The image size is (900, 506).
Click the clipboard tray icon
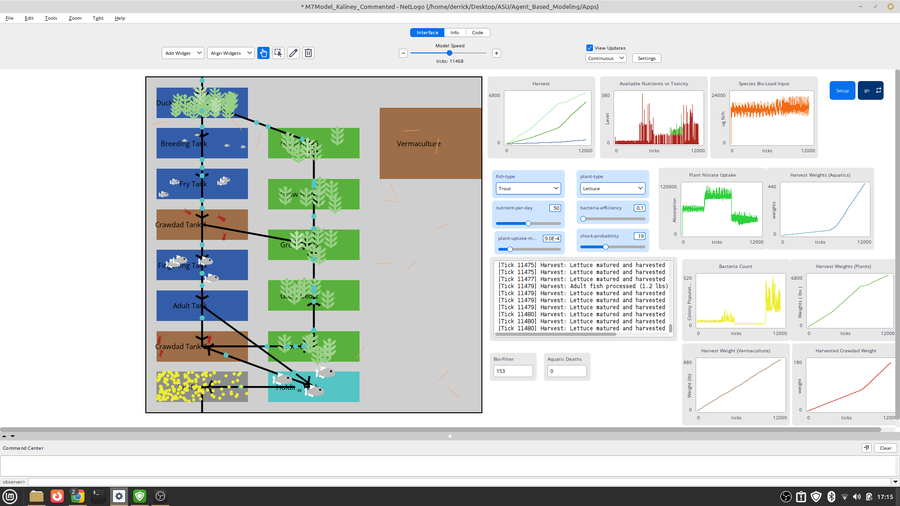coord(801,497)
